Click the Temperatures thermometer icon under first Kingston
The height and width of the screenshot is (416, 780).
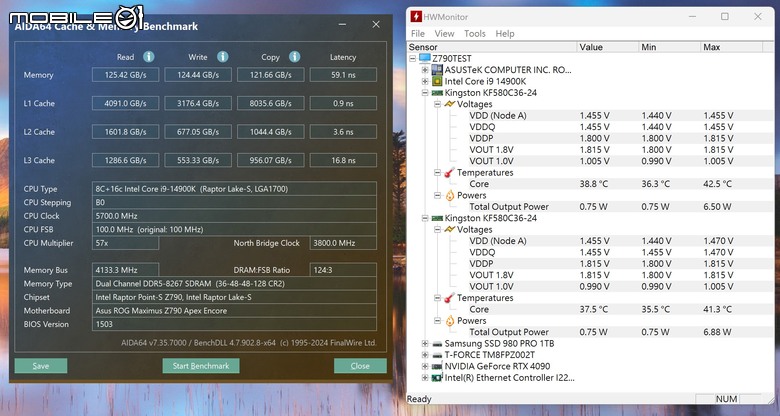tap(450, 173)
